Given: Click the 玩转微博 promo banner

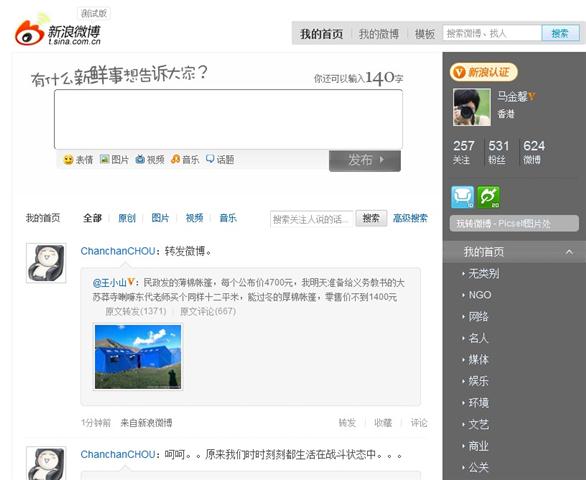Looking at the screenshot, I should [514, 224].
